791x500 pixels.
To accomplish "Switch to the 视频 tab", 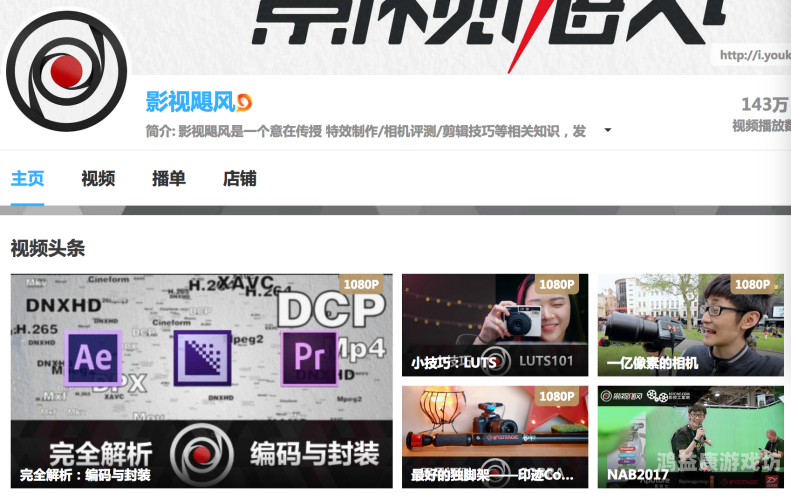I will pyautogui.click(x=98, y=179).
